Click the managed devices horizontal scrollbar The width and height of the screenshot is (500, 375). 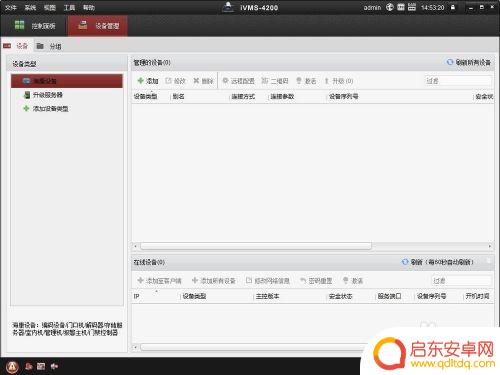[x=256, y=246]
